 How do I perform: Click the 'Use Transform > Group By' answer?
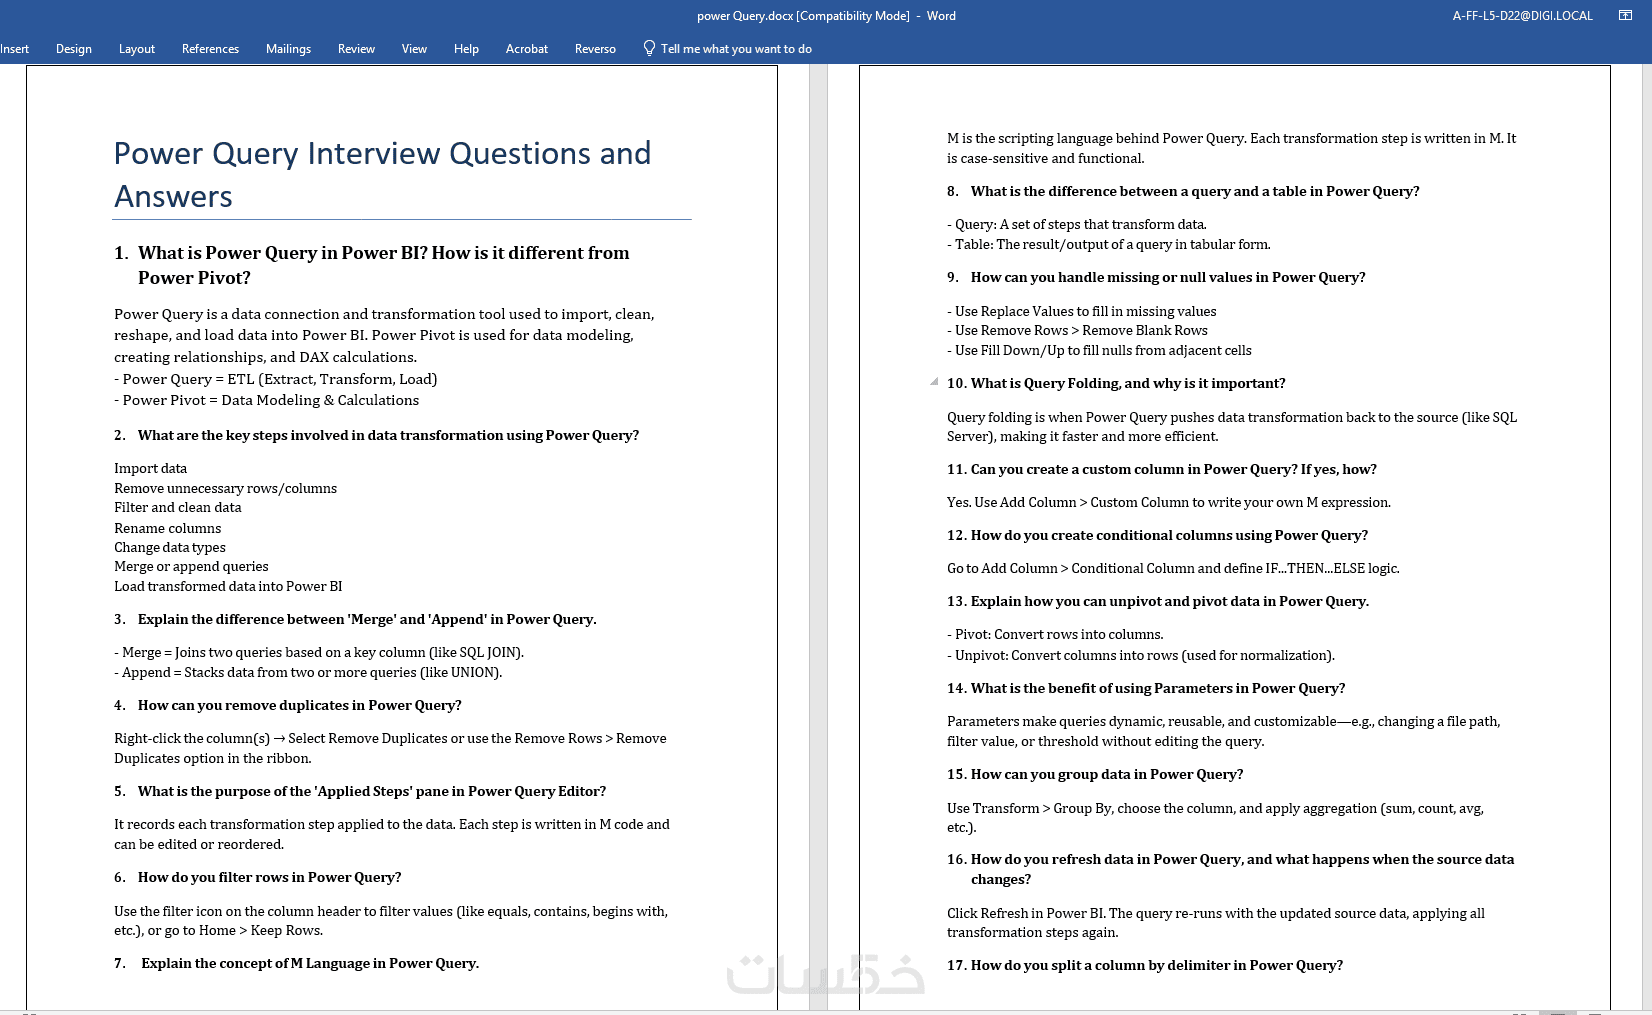point(1216,817)
